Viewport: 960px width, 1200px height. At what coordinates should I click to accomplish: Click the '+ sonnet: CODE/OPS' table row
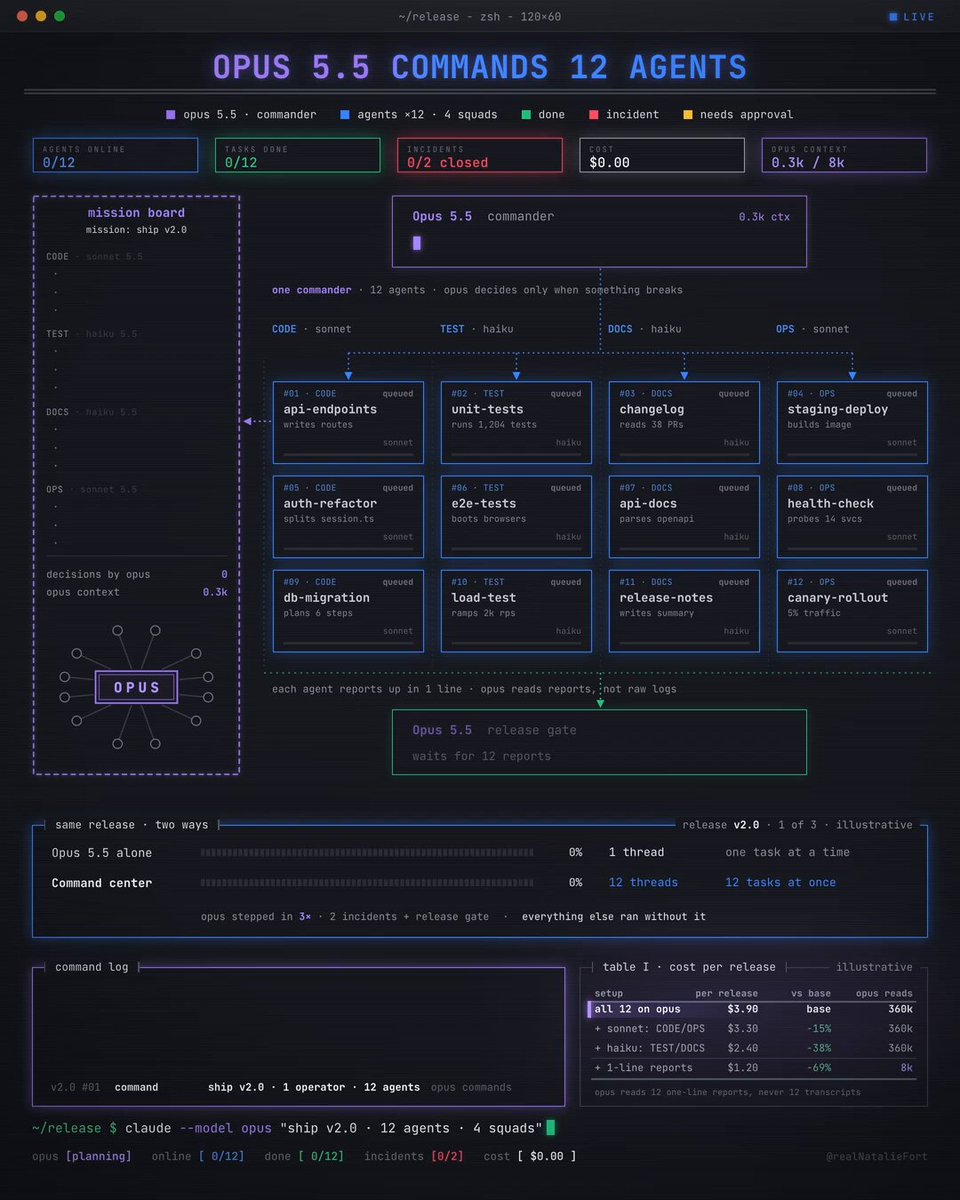pos(752,1029)
